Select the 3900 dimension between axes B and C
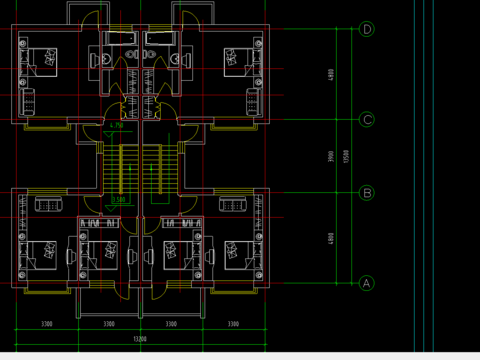 click(331, 156)
